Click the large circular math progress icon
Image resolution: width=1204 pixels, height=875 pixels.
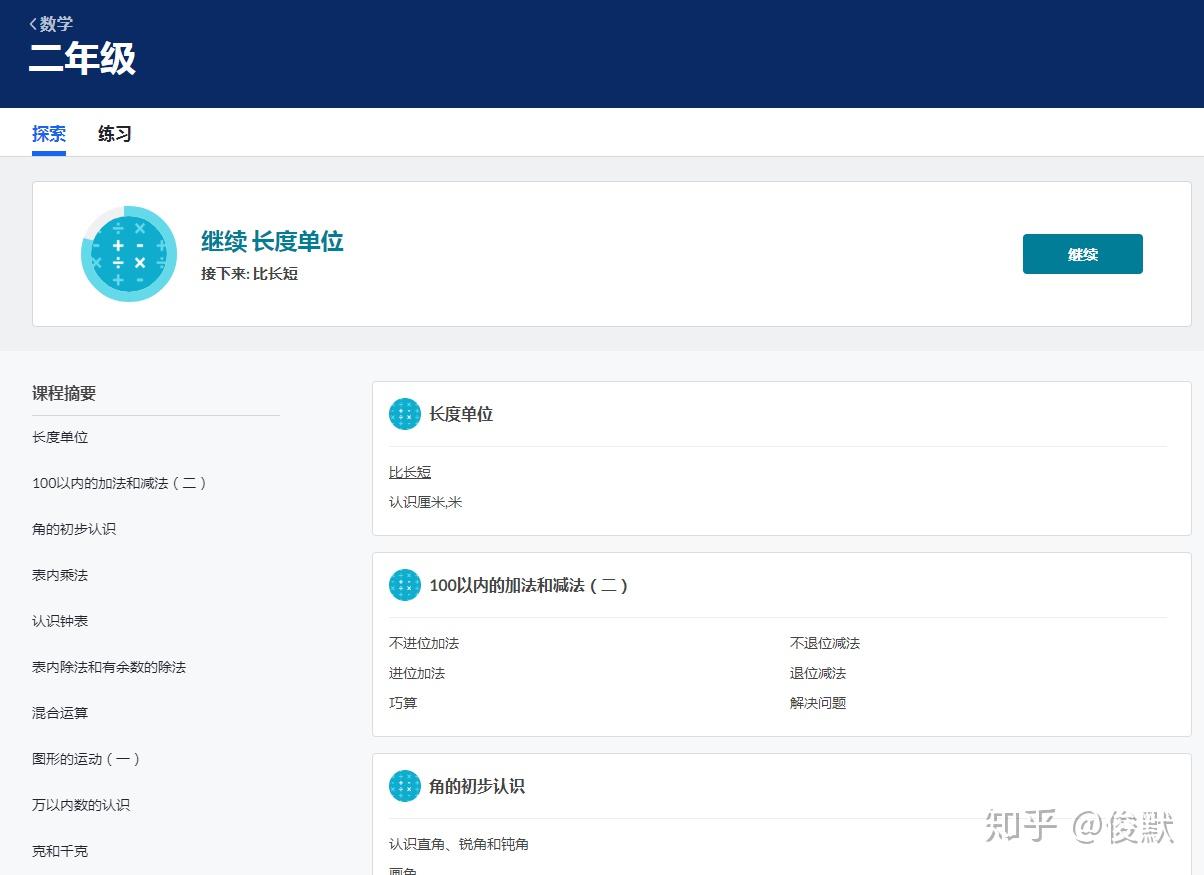129,254
